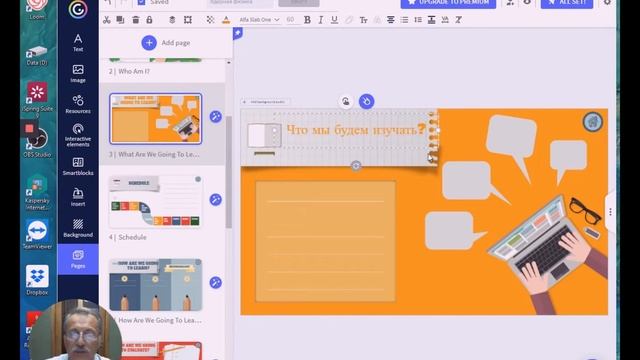Toggle the Saved checkbox
Image resolution: width=640 pixels, height=360 pixels.
142,2
